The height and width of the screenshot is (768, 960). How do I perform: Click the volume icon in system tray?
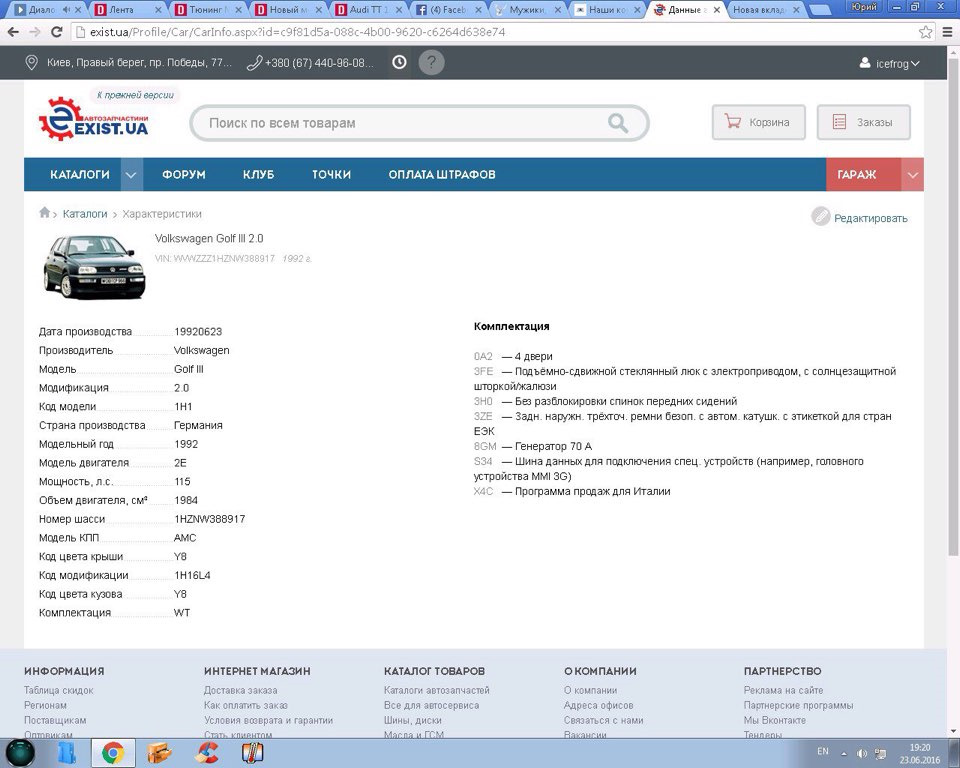click(x=861, y=753)
